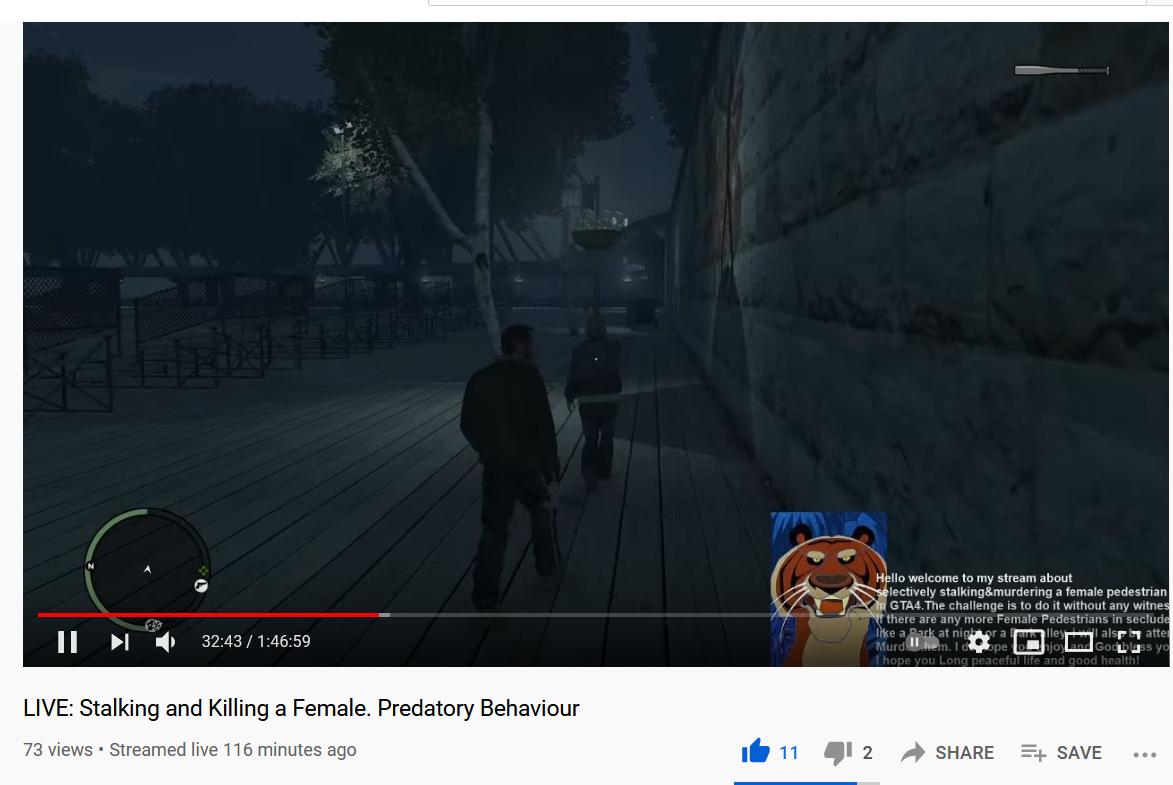The image size is (1173, 785).
Task: Click the video title text
Action: (x=301, y=708)
